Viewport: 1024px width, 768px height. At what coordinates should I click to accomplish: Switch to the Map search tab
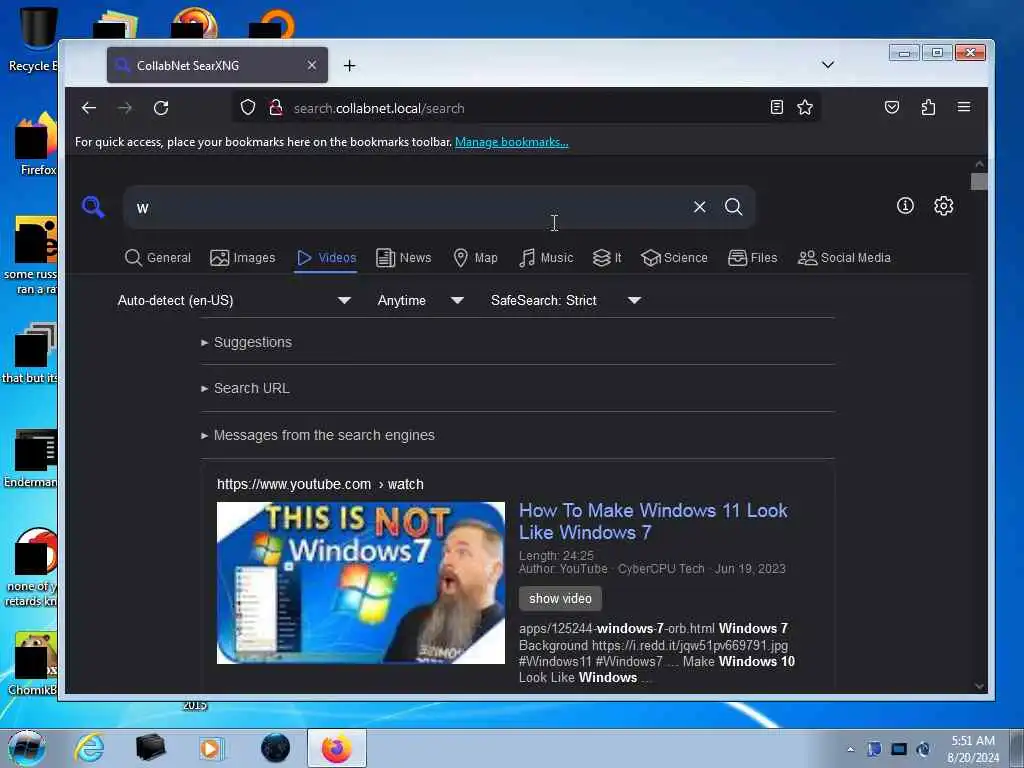pos(475,258)
